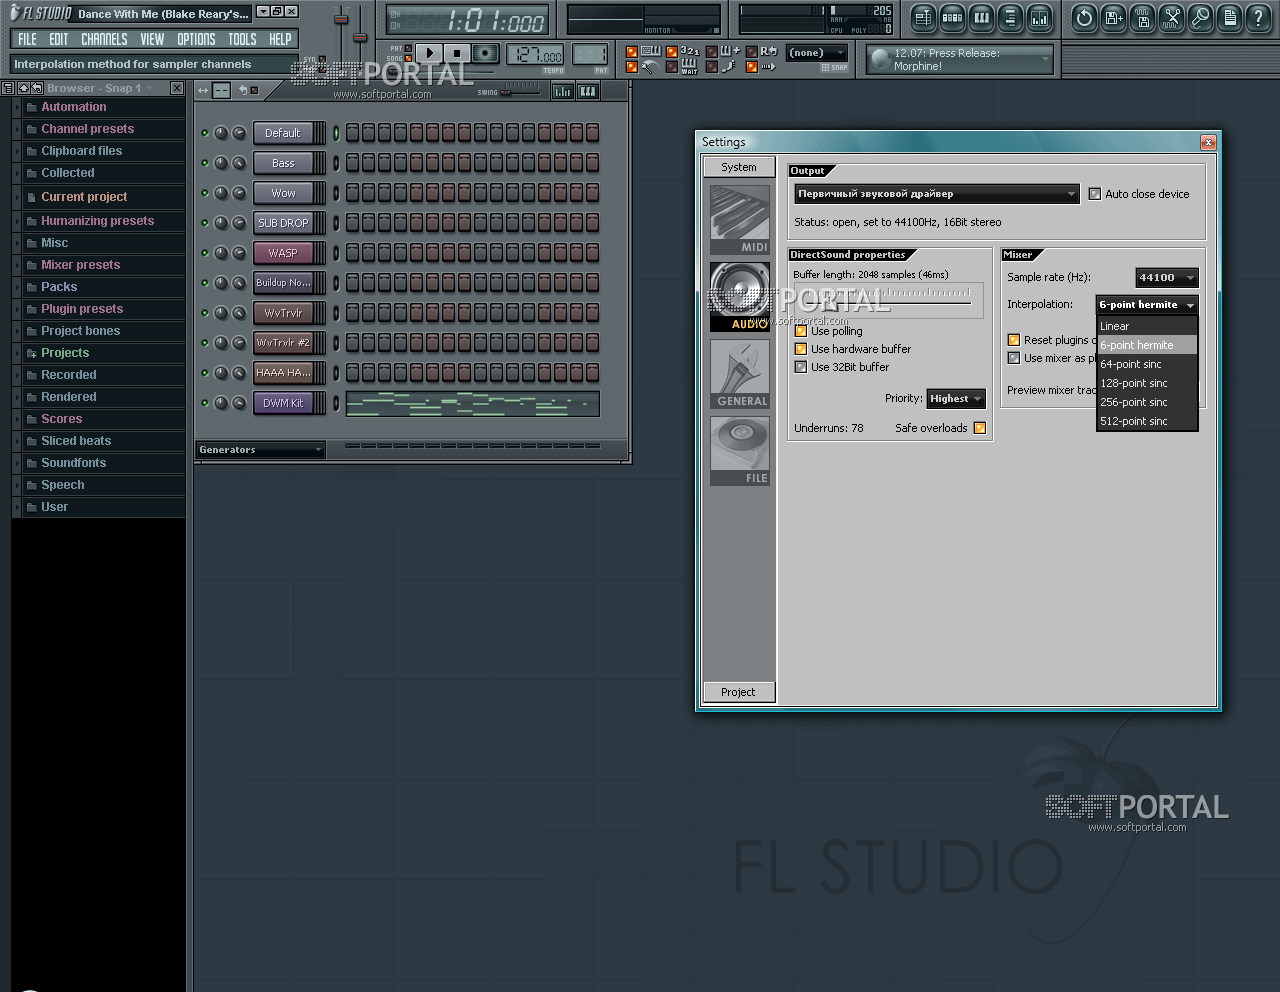The height and width of the screenshot is (992, 1280).
Task: Click the typing keyboard to piano icon
Action: (651, 51)
